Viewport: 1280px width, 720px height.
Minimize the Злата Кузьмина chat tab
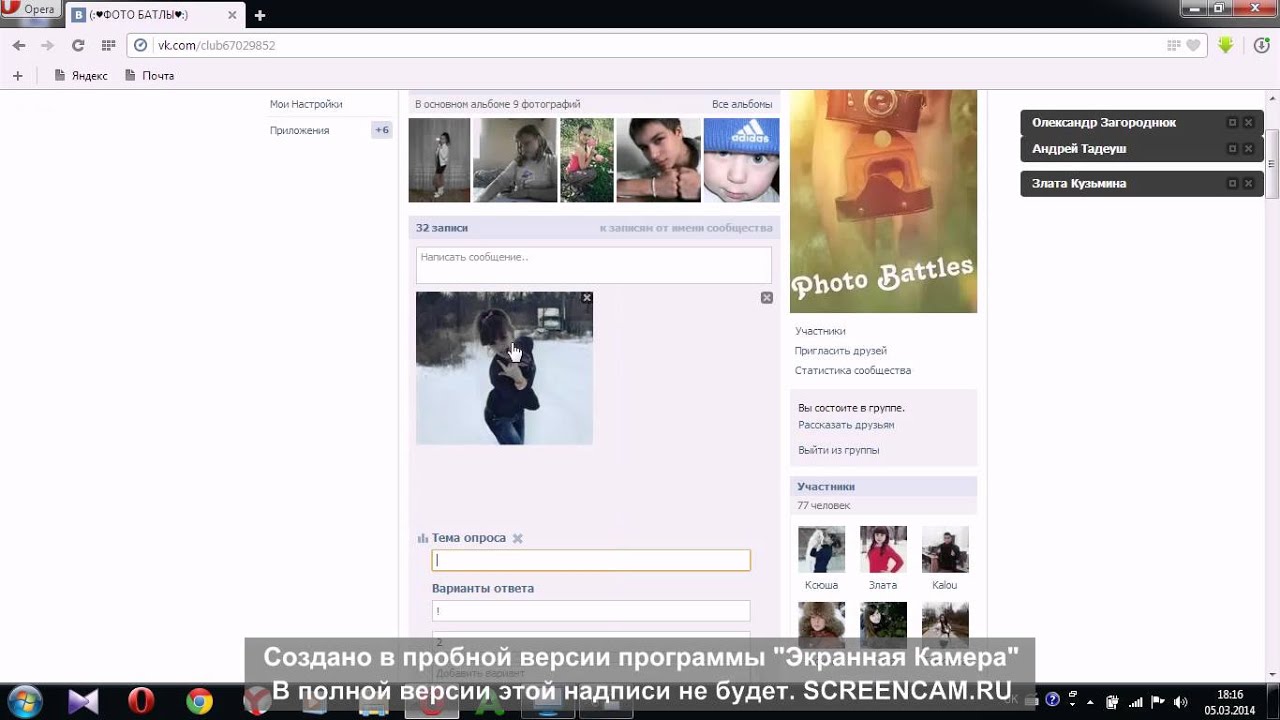(x=1232, y=183)
